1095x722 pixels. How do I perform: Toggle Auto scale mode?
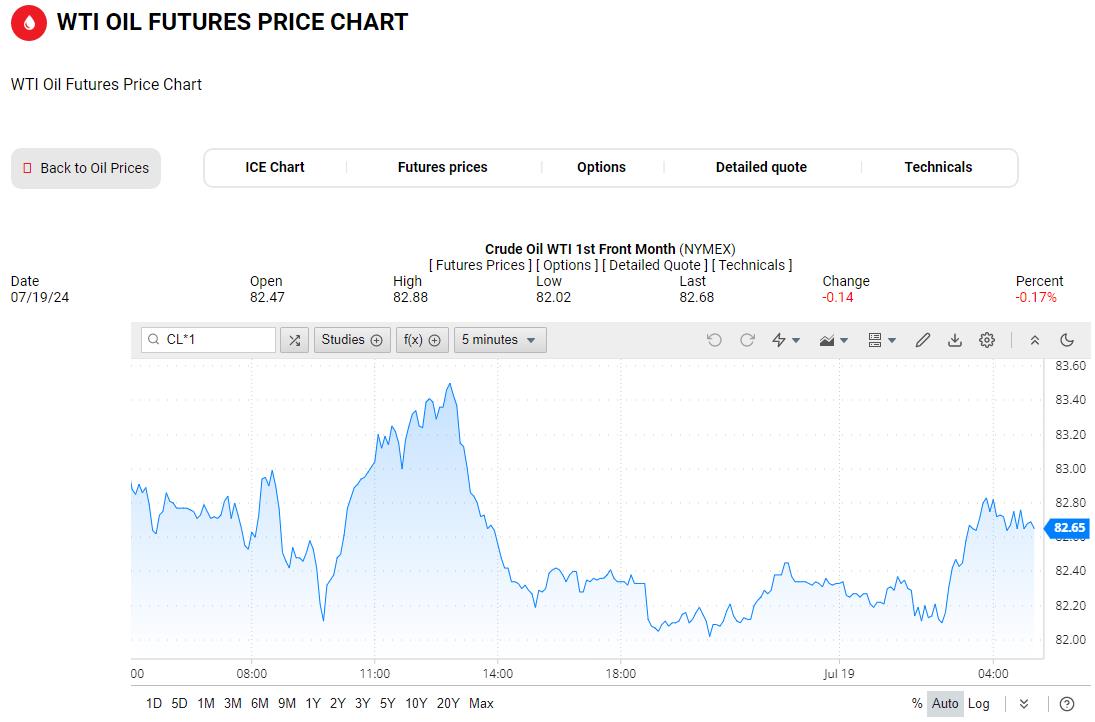(x=945, y=704)
